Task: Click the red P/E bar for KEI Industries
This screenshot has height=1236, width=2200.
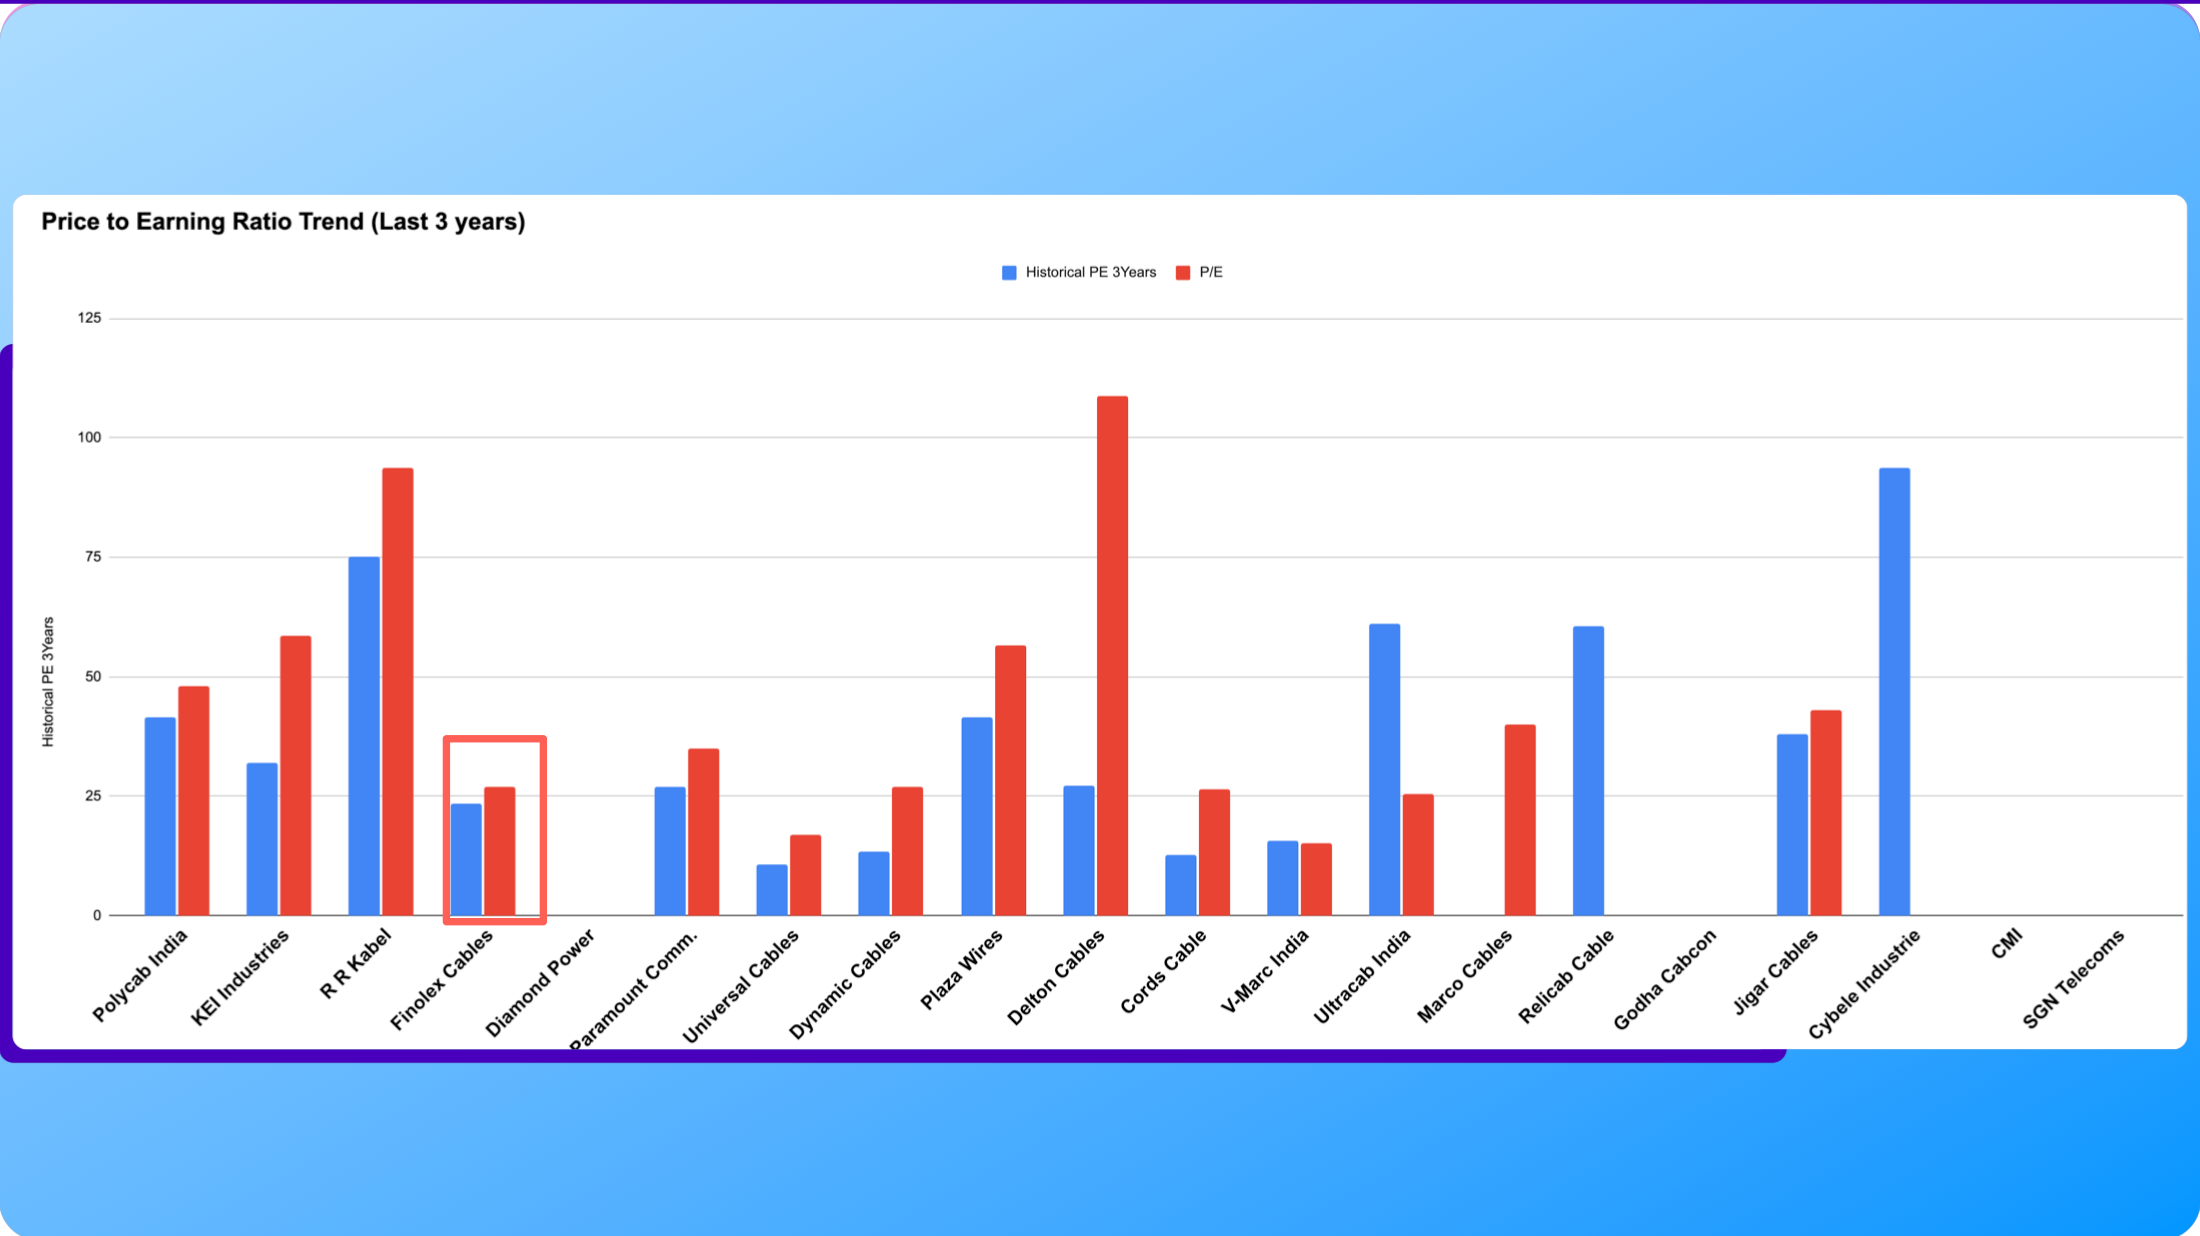Action: 296,776
